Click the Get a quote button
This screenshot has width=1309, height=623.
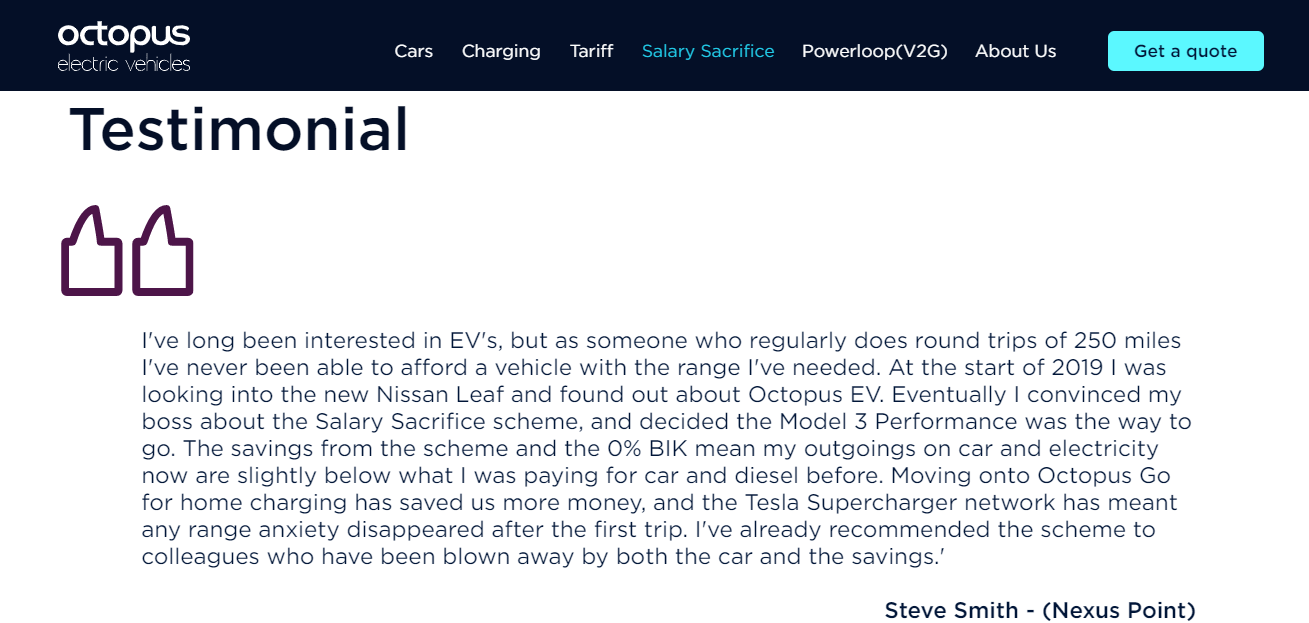point(1186,51)
